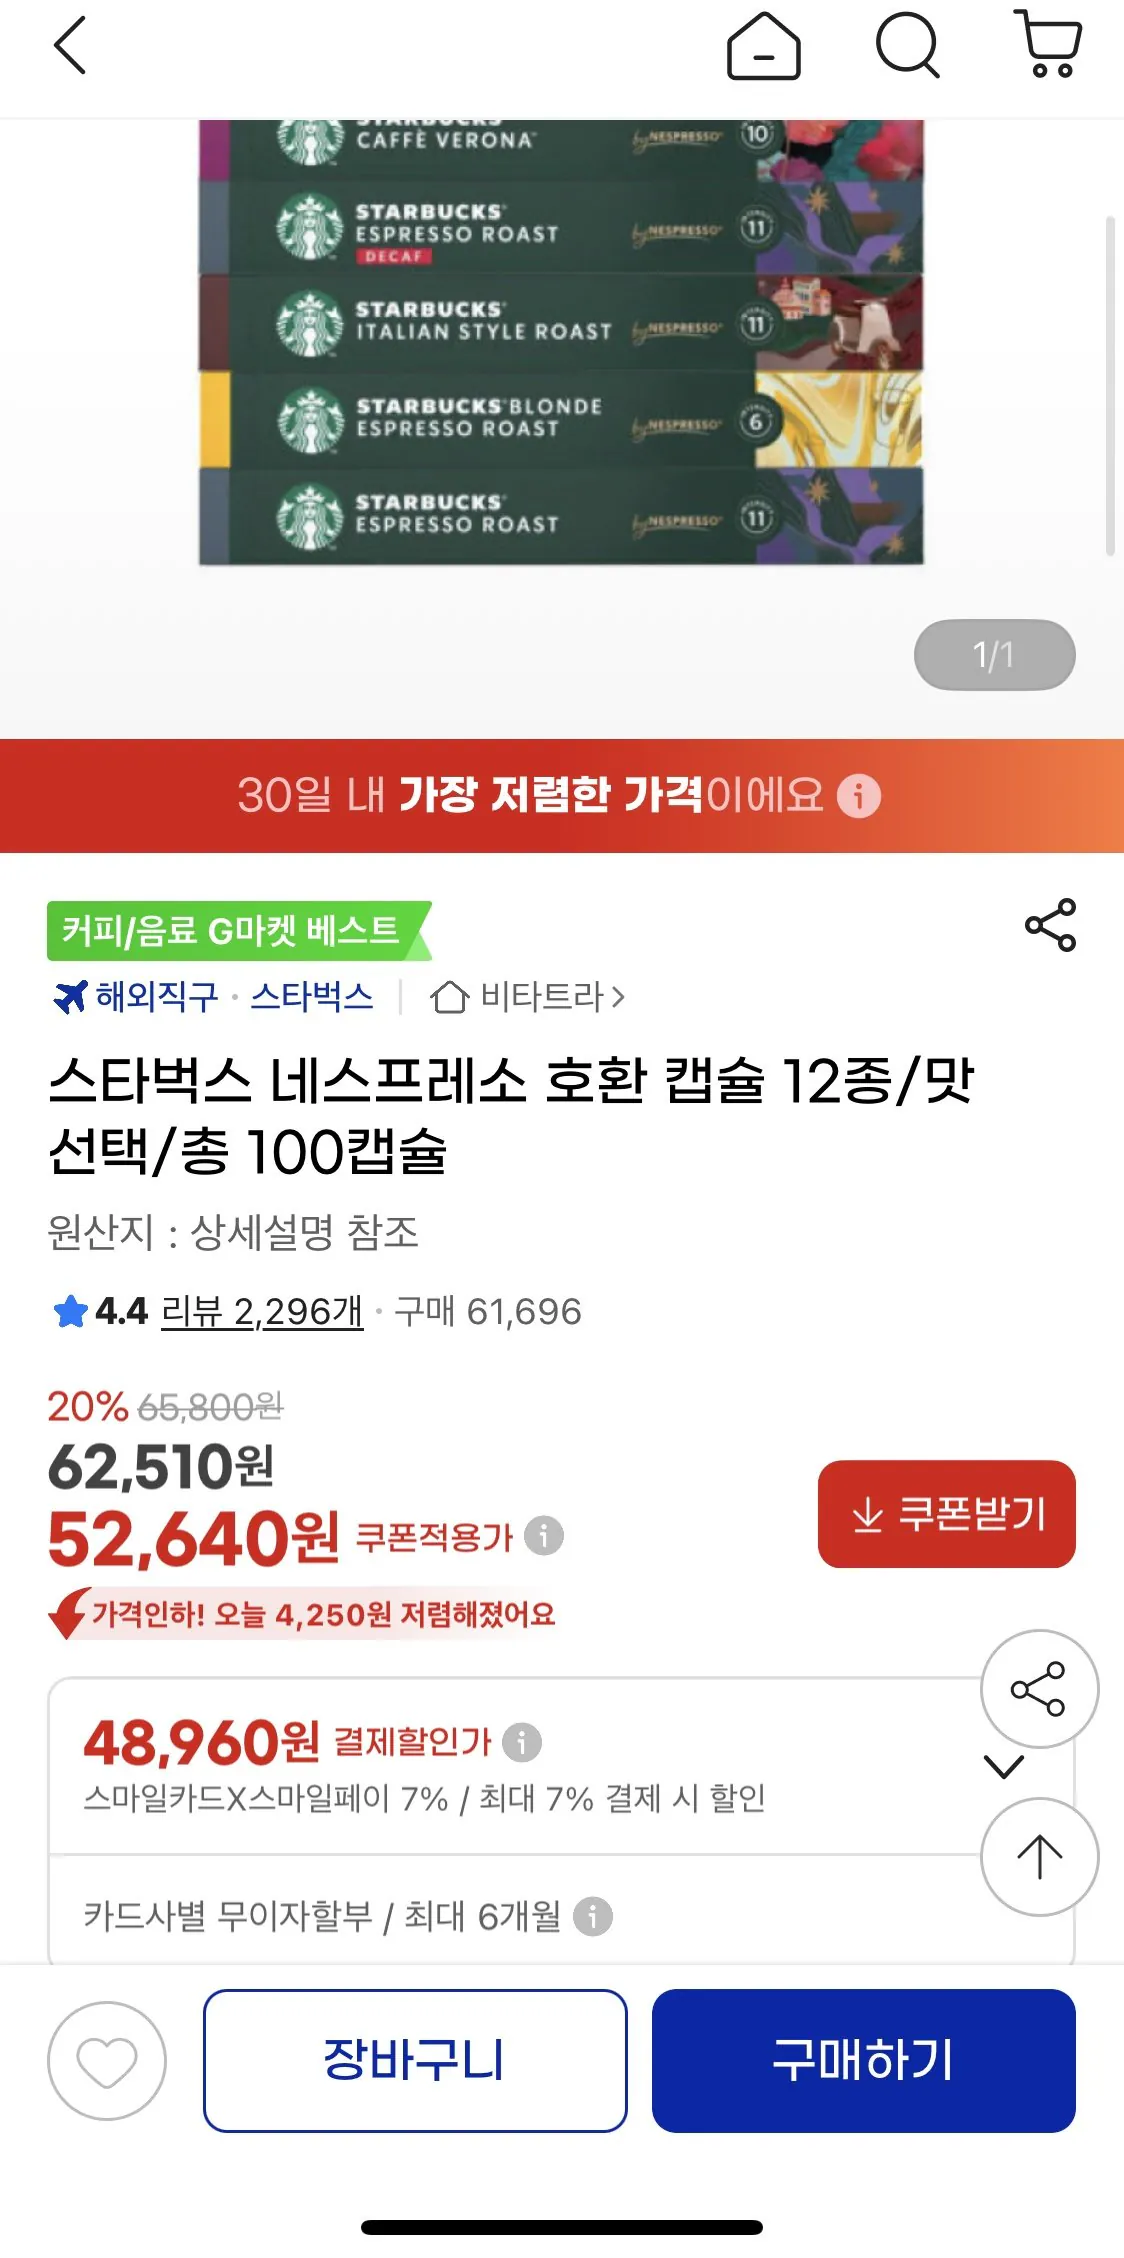This screenshot has height=2258, width=1124.
Task: Tap the back arrow icon
Action: click(x=70, y=46)
